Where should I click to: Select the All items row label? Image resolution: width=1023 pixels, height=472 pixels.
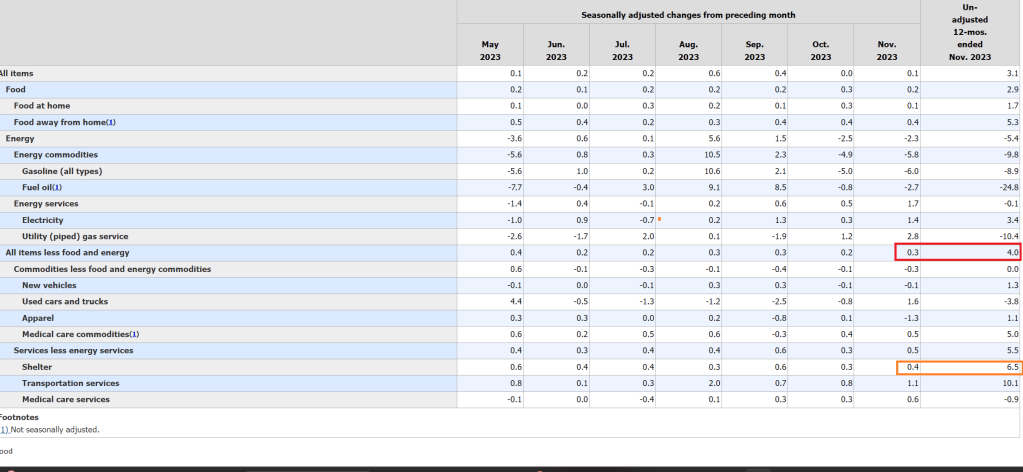point(16,73)
